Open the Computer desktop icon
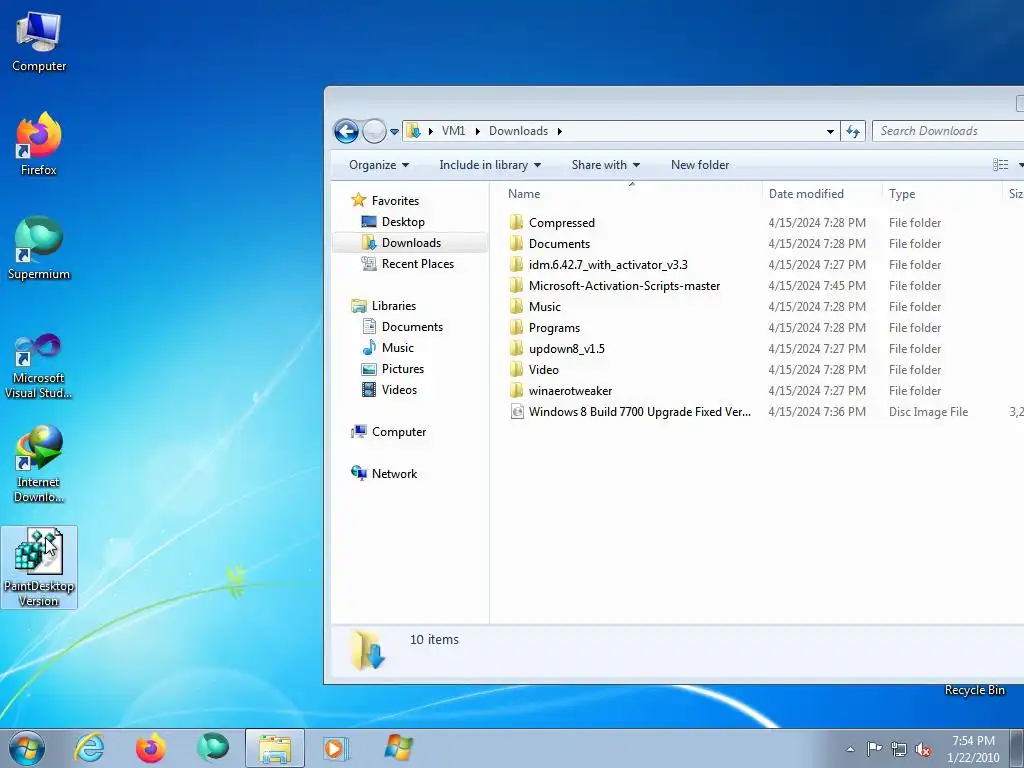The height and width of the screenshot is (768, 1024). click(39, 41)
